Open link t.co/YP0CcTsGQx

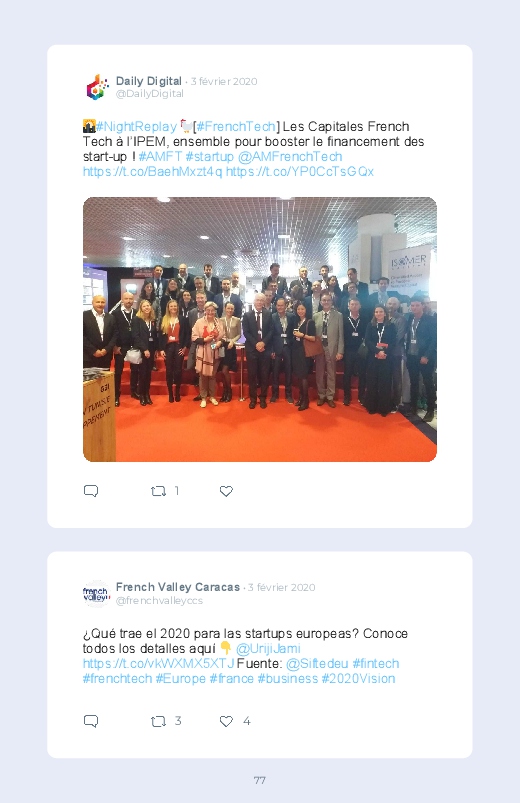(300, 172)
